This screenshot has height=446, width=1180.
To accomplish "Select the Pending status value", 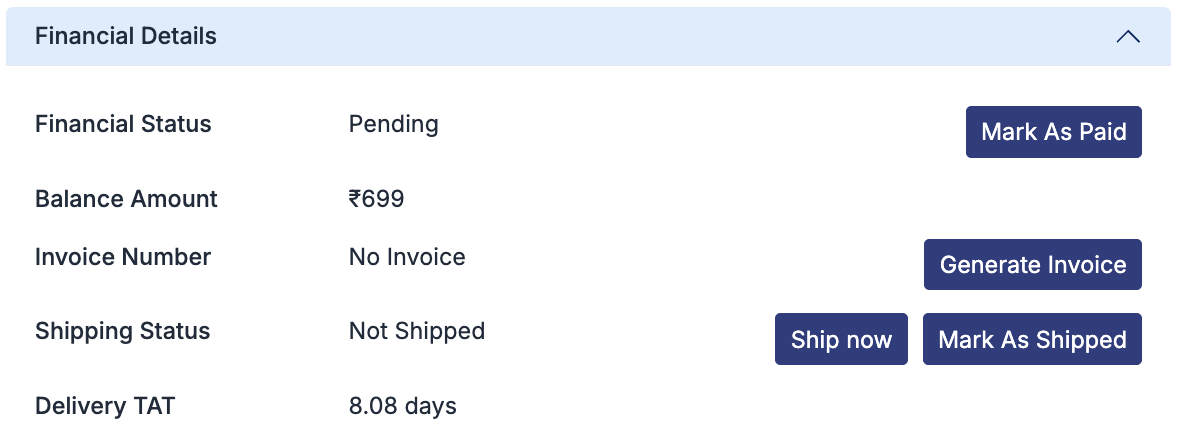I will pyautogui.click(x=393, y=124).
